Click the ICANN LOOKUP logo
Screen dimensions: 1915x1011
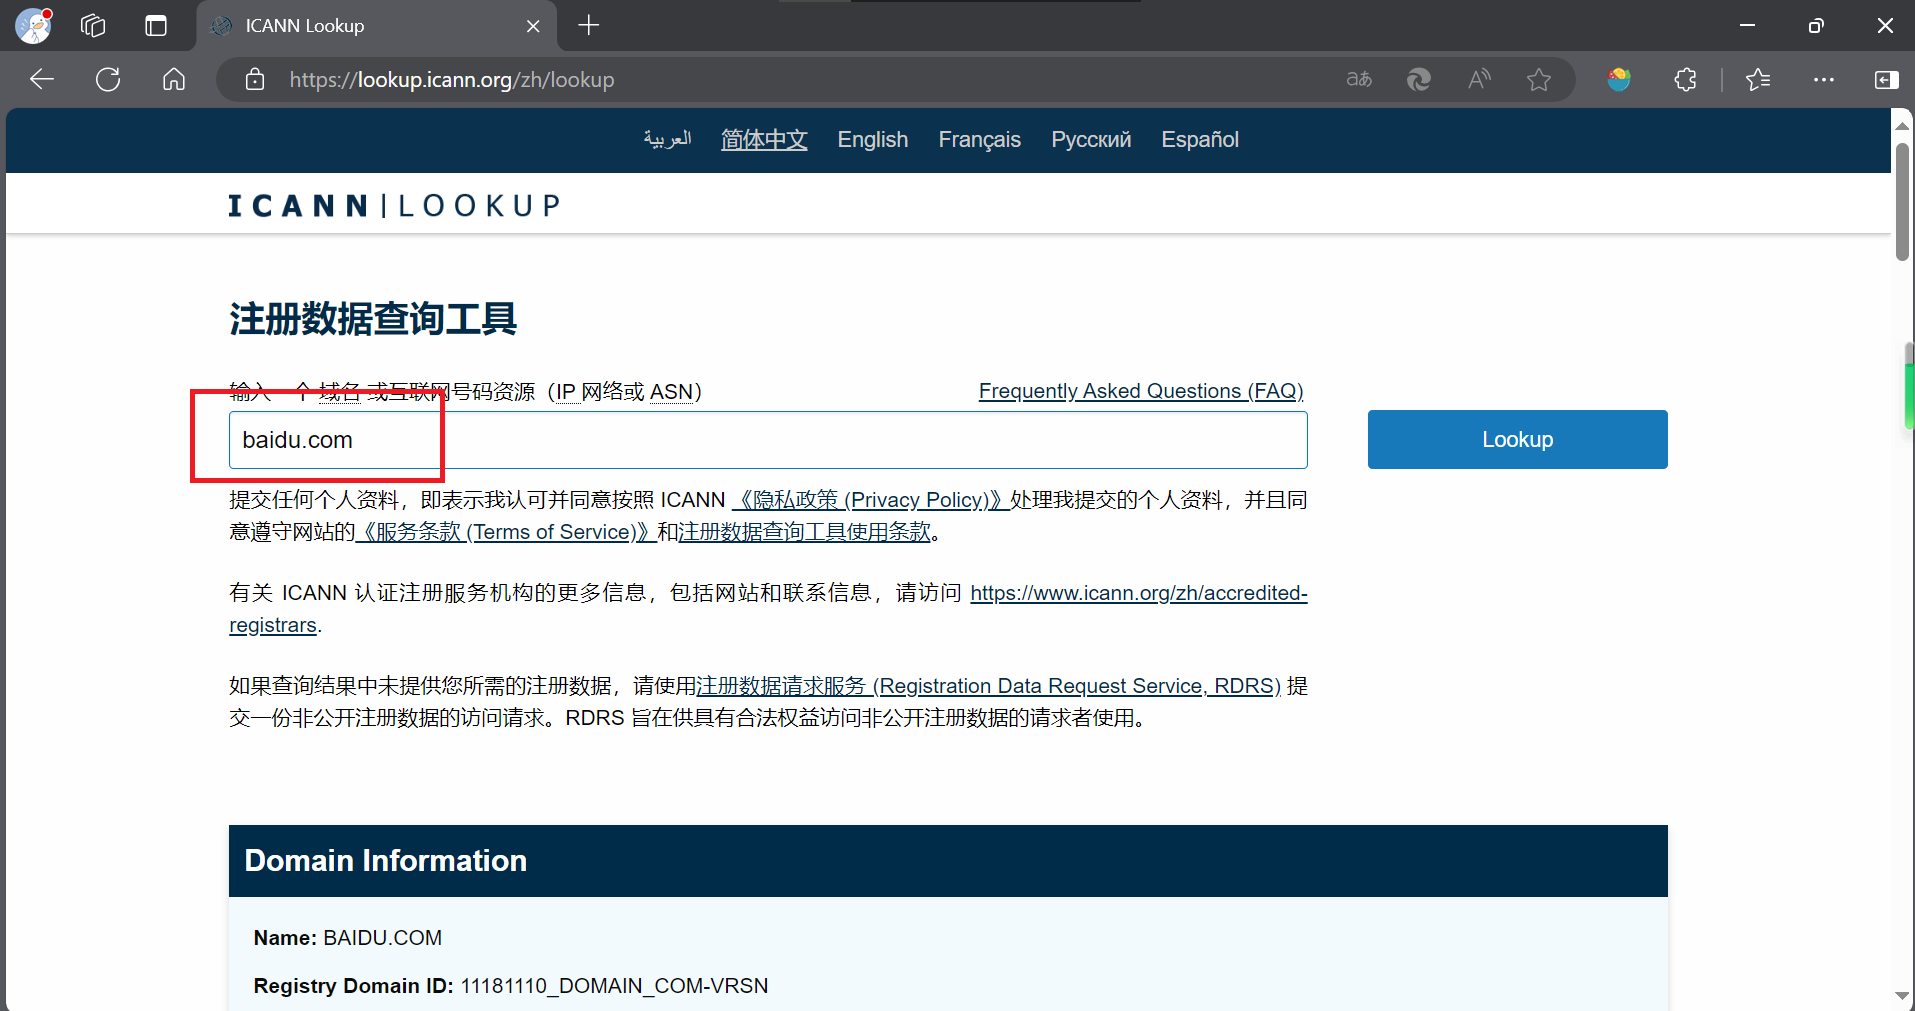(x=393, y=205)
